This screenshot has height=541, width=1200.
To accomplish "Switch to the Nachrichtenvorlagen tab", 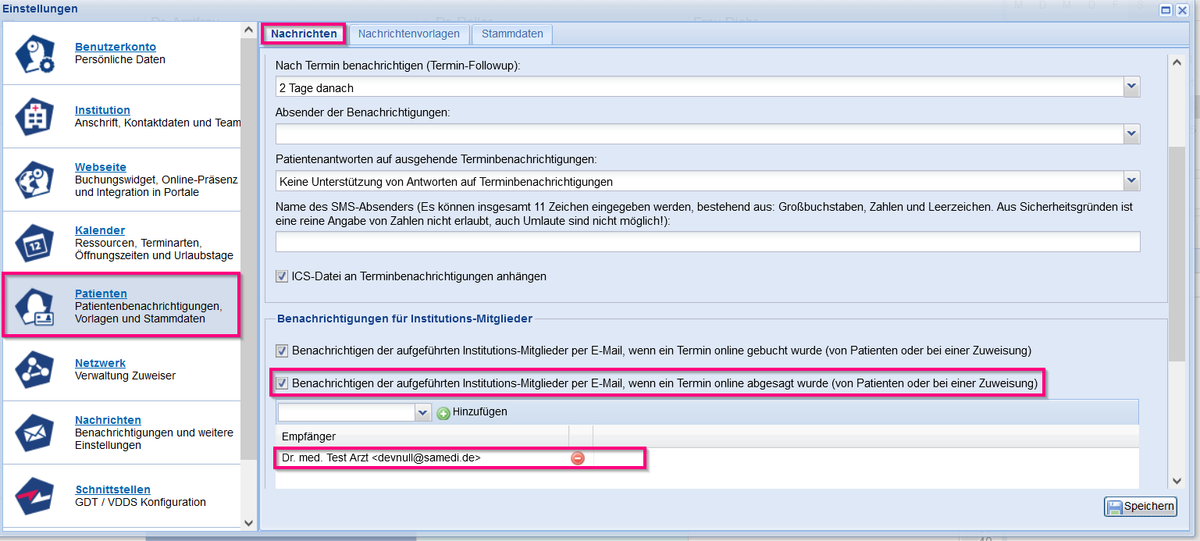I will [x=409, y=34].
